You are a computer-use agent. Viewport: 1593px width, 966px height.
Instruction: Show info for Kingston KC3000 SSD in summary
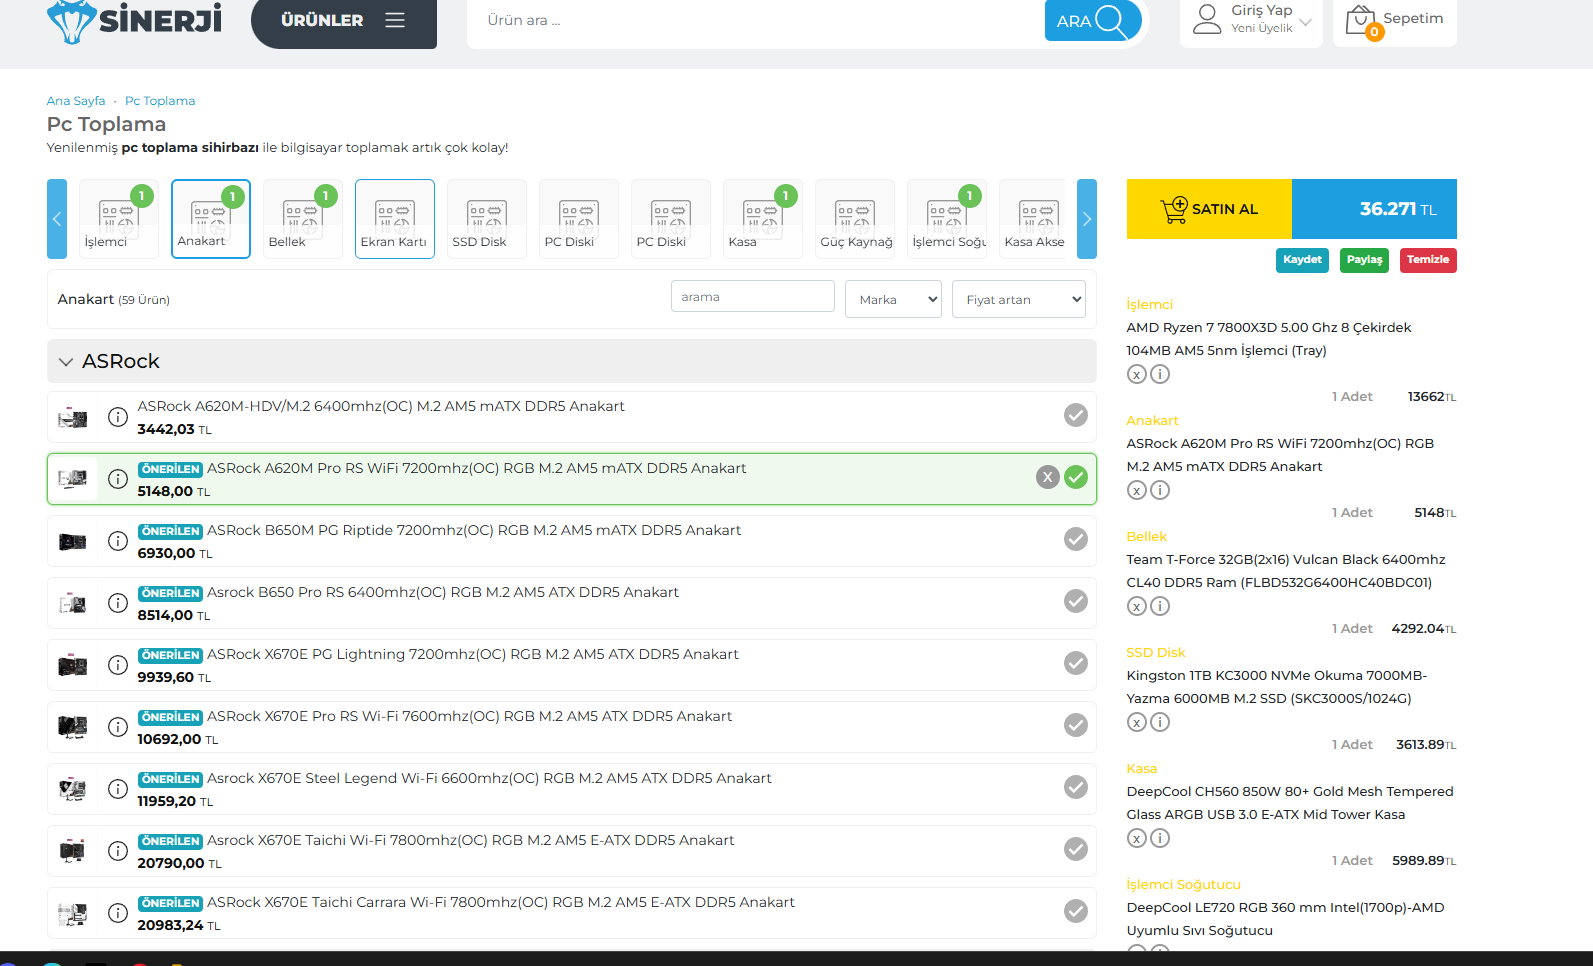pyautogui.click(x=1160, y=722)
